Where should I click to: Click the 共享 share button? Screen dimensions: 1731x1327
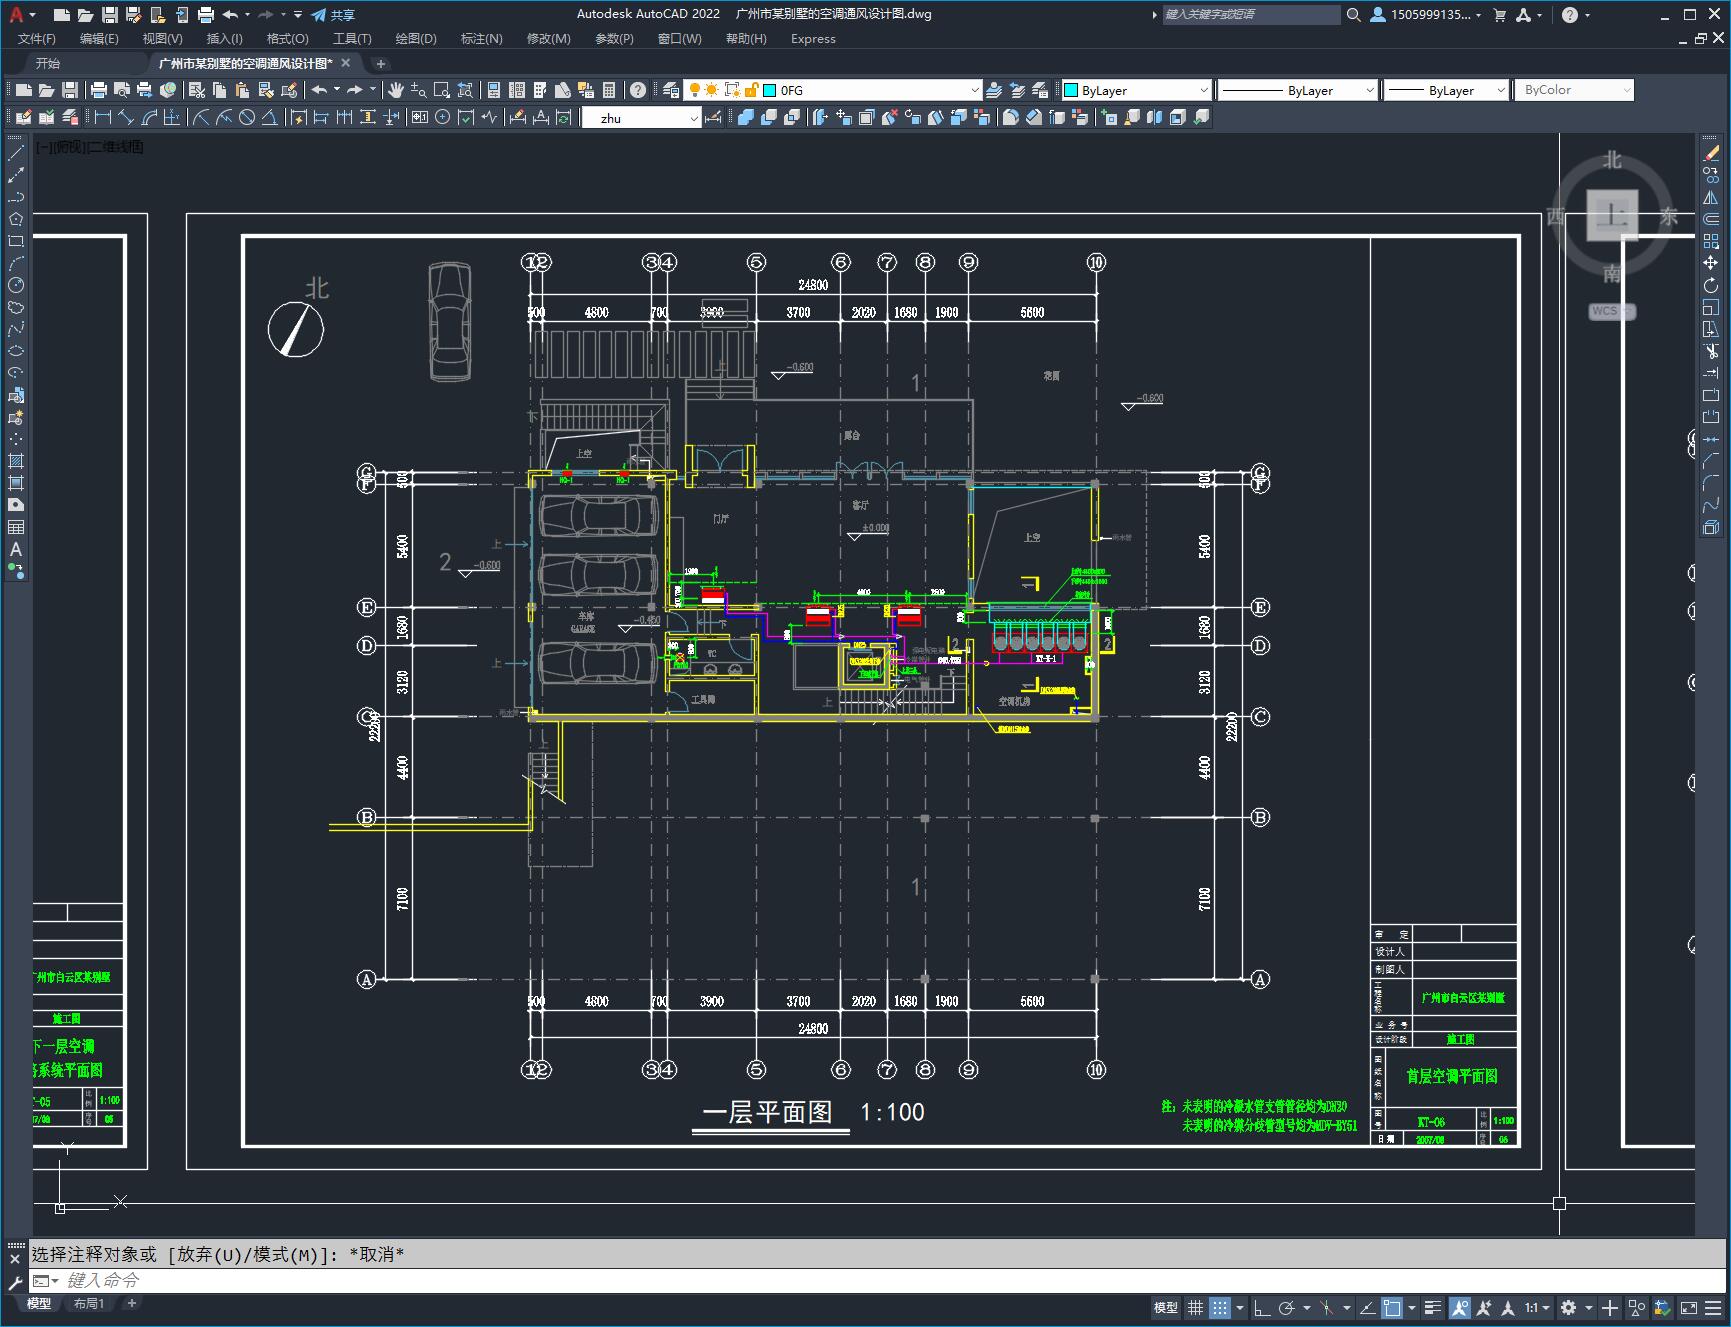(333, 15)
